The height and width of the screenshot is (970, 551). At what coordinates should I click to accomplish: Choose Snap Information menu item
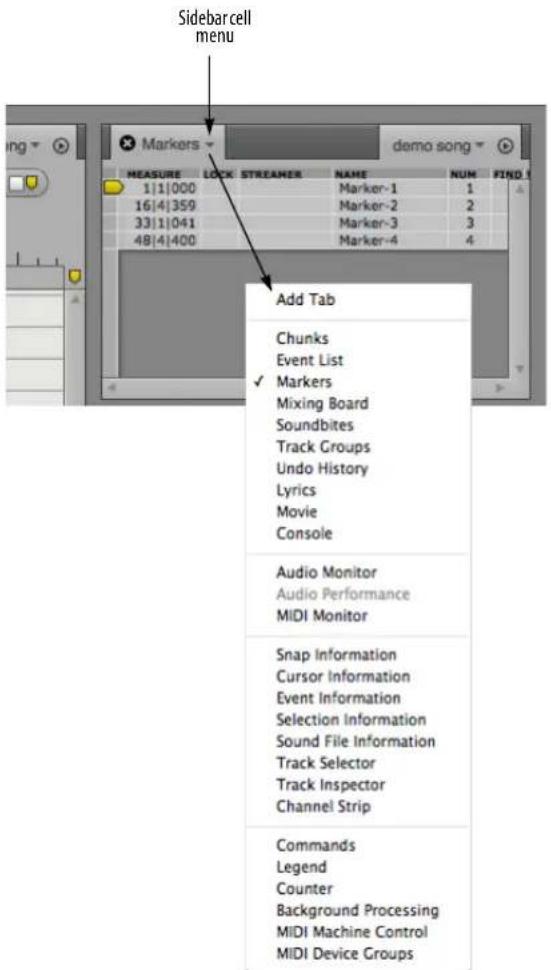pyautogui.click(x=336, y=655)
